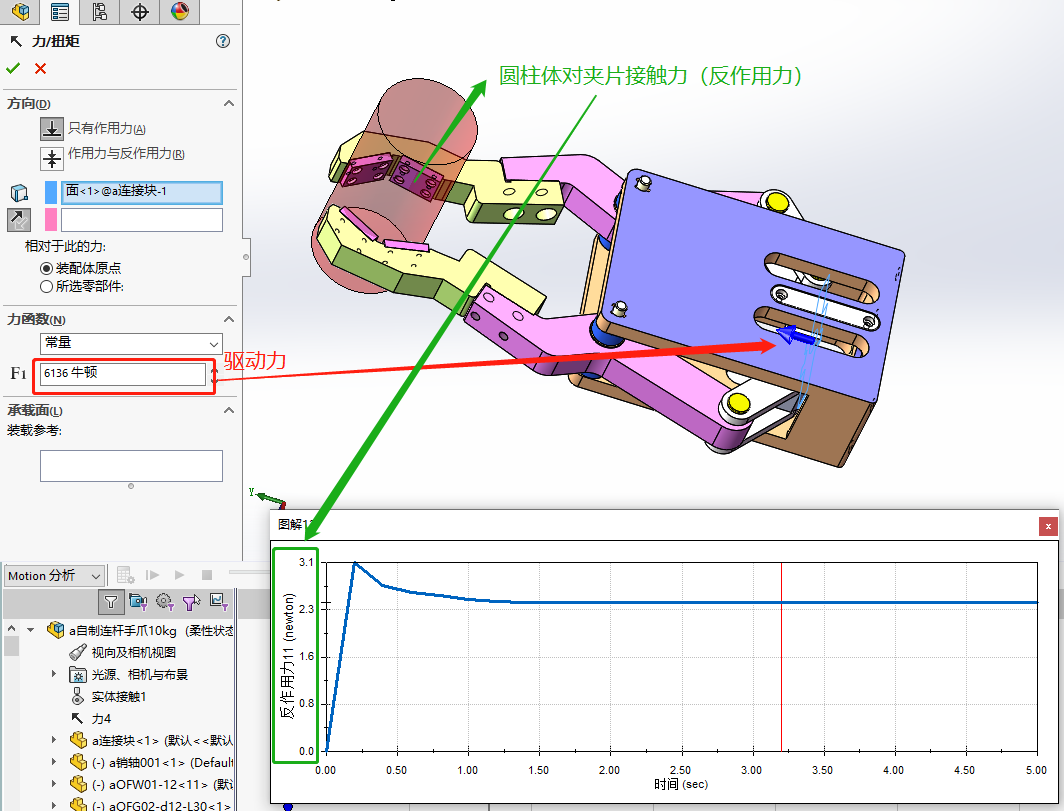The image size is (1064, 811).
Task: Click the tree scrollbar up arrow
Action: pyautogui.click(x=12, y=628)
